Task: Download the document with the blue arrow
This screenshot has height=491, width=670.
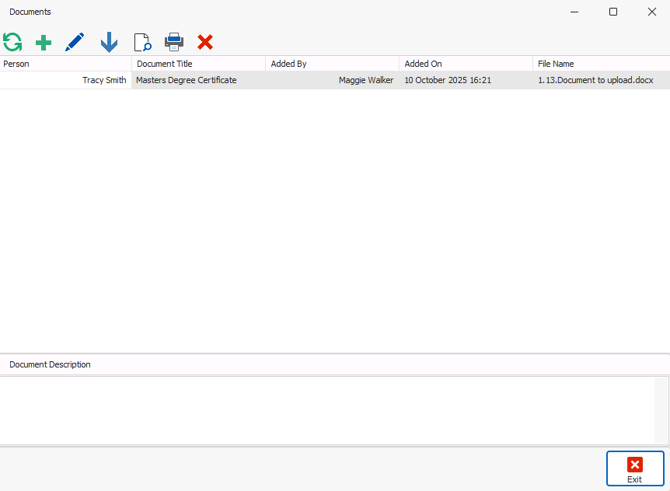Action: pos(109,42)
